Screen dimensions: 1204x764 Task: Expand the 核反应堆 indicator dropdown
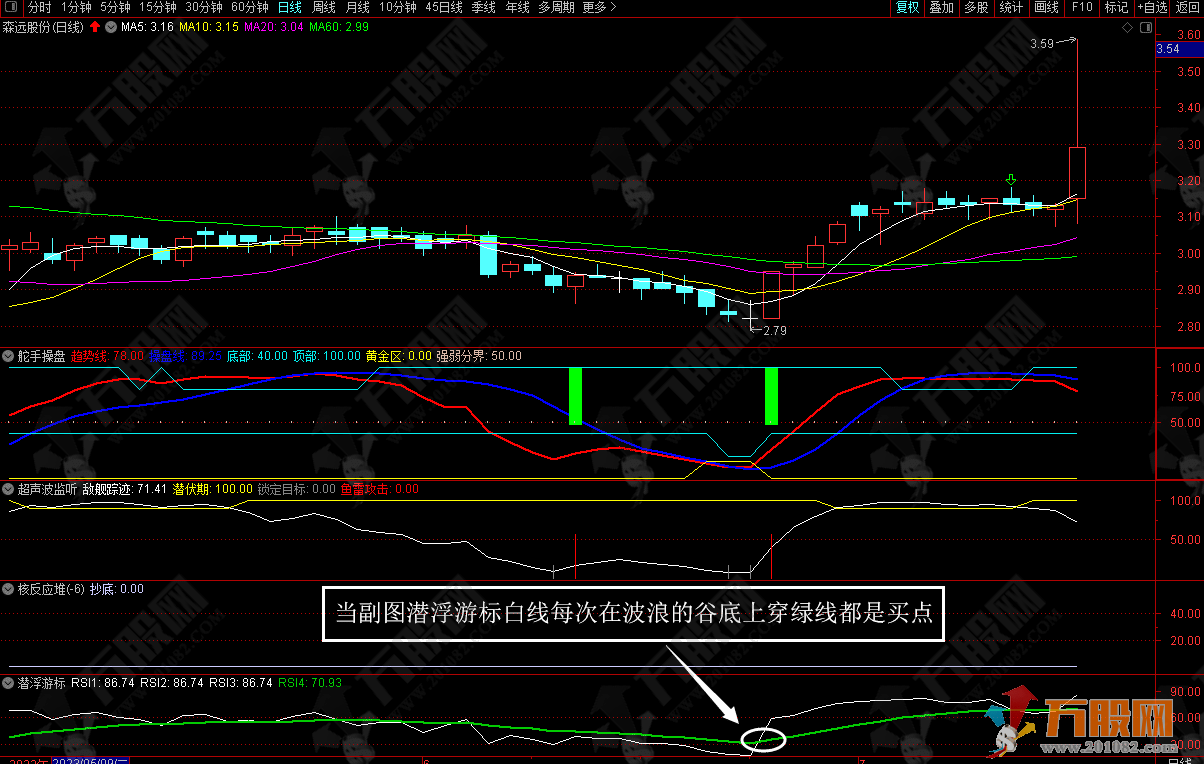[8, 589]
